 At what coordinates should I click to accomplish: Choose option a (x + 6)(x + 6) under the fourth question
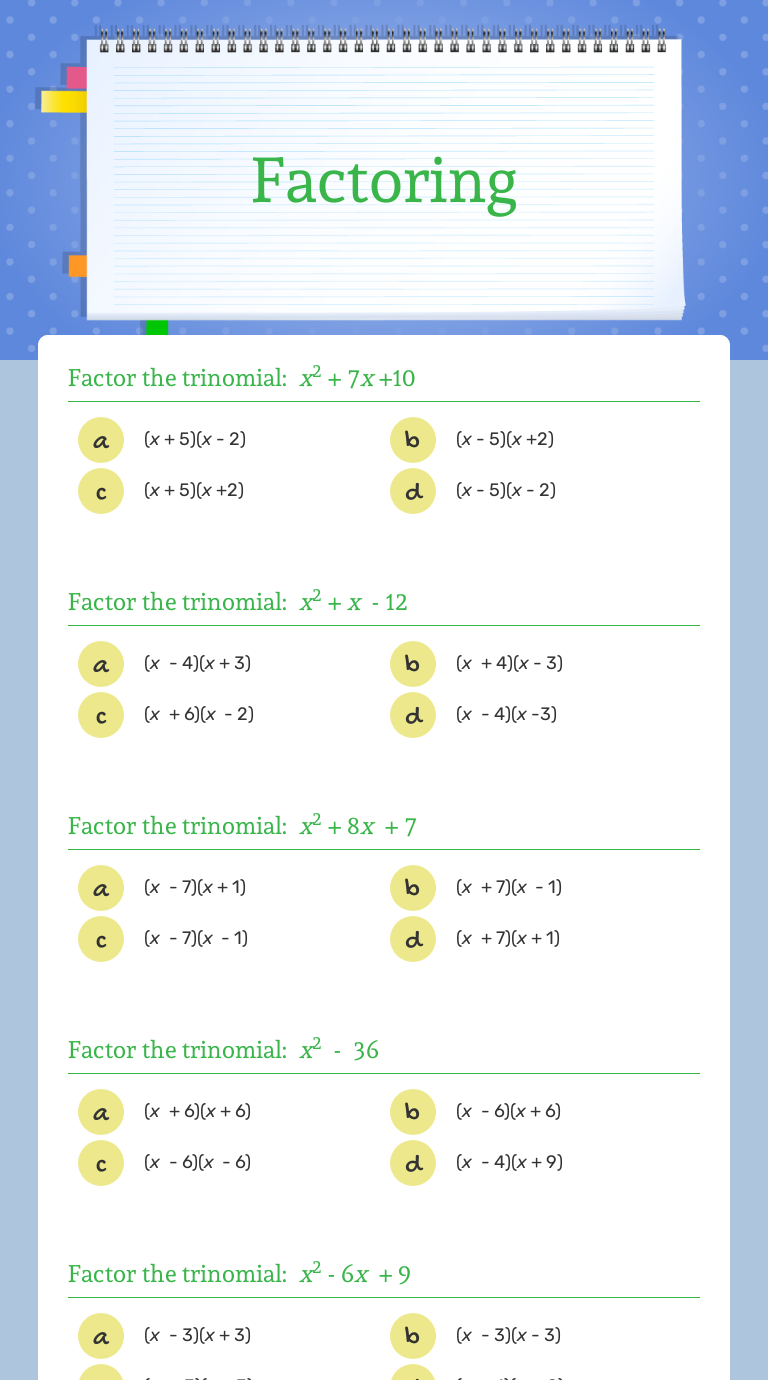(101, 1112)
